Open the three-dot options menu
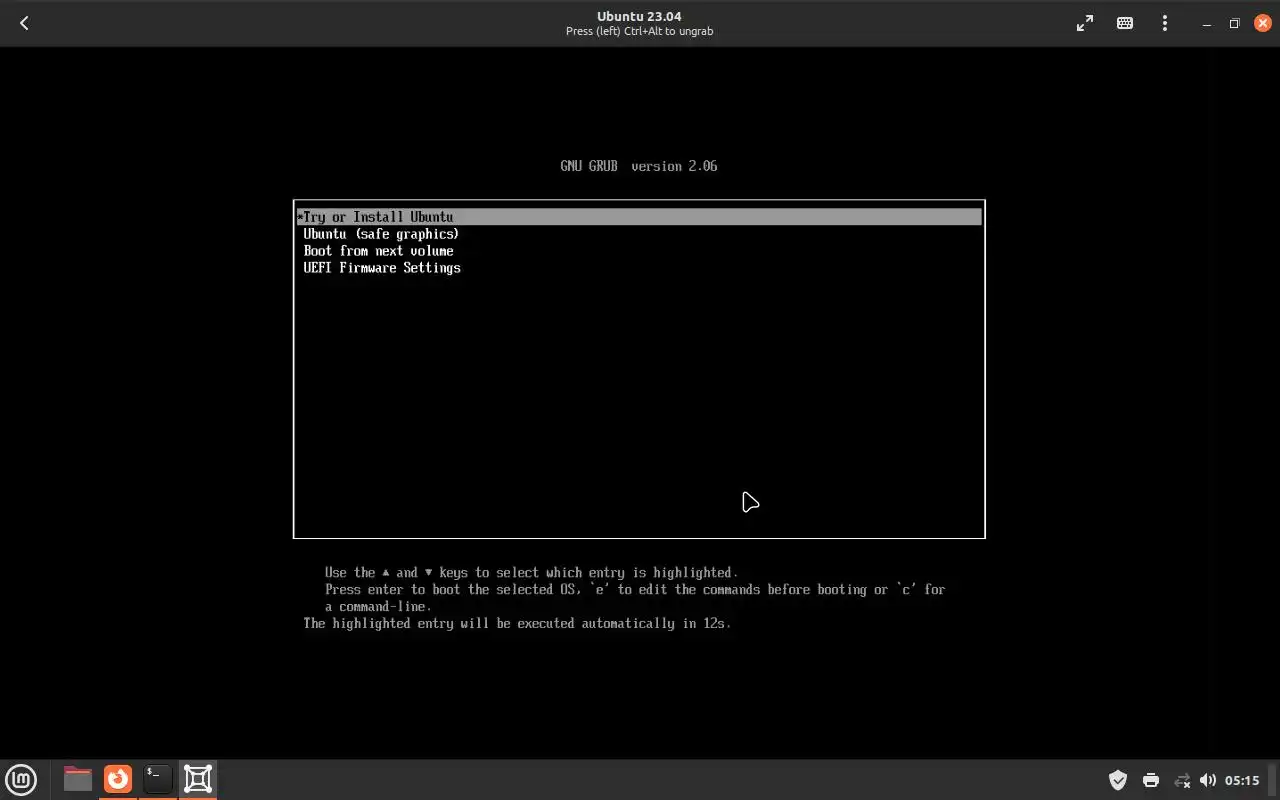 pos(1165,23)
